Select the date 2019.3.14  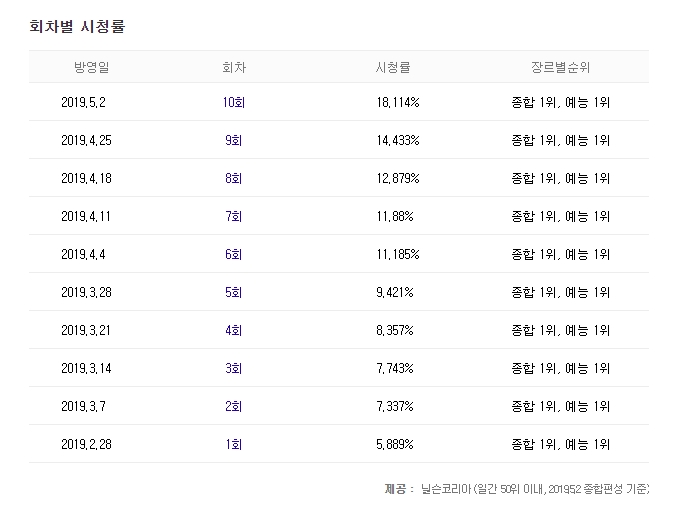click(86, 368)
